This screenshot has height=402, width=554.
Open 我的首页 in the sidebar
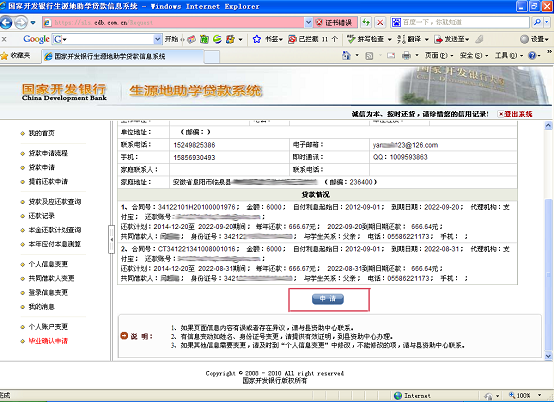pos(41,133)
